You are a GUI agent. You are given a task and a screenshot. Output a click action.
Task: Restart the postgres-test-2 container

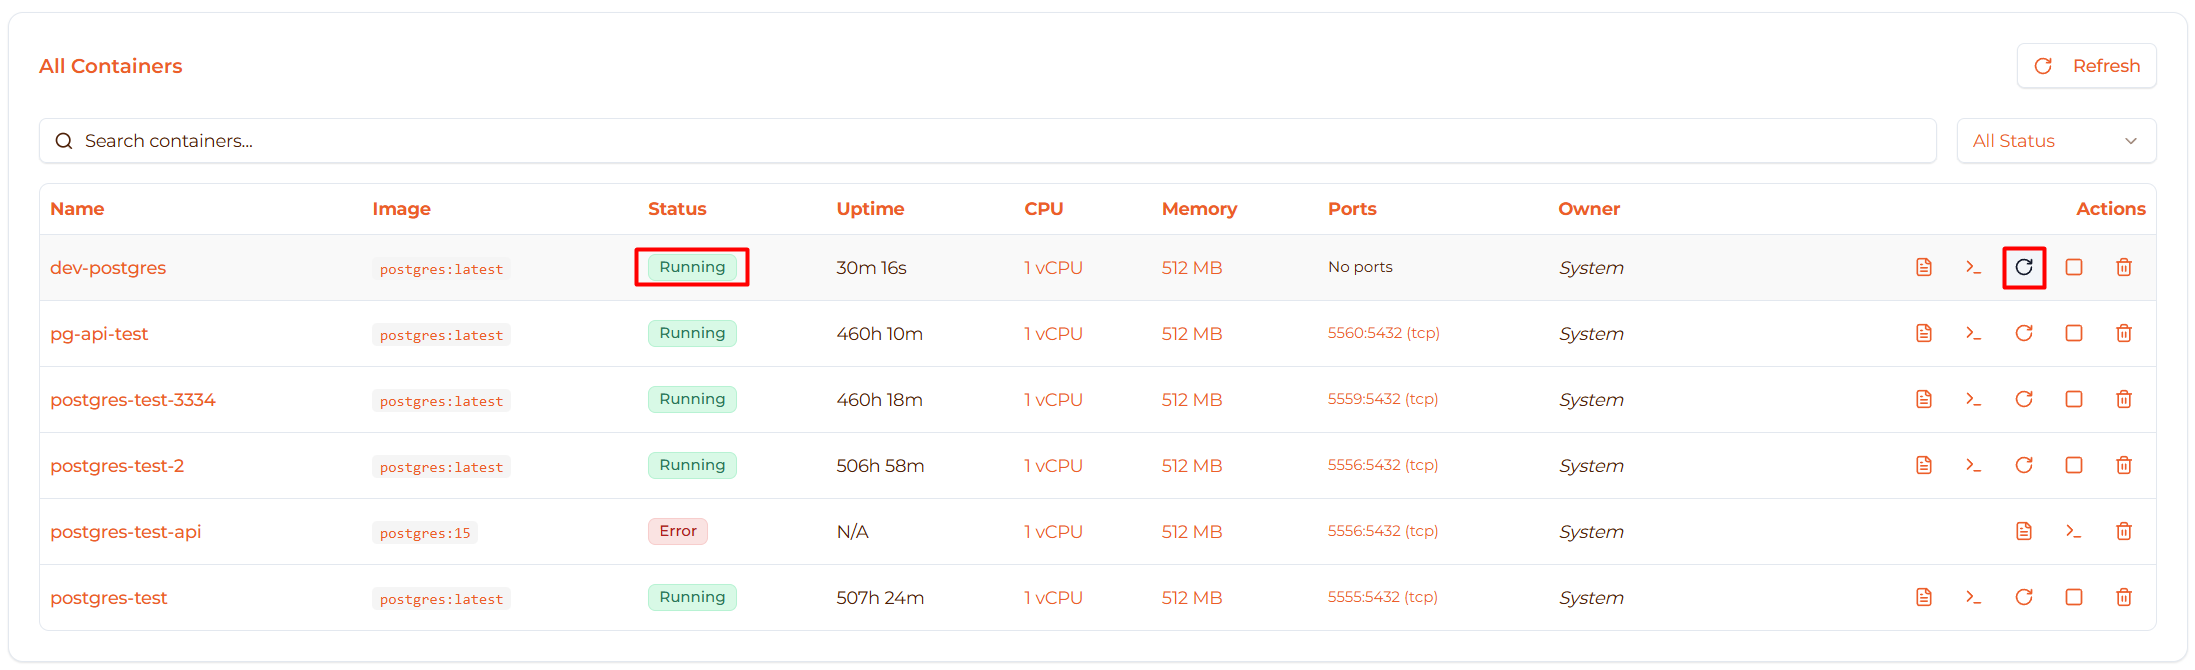[2023, 465]
